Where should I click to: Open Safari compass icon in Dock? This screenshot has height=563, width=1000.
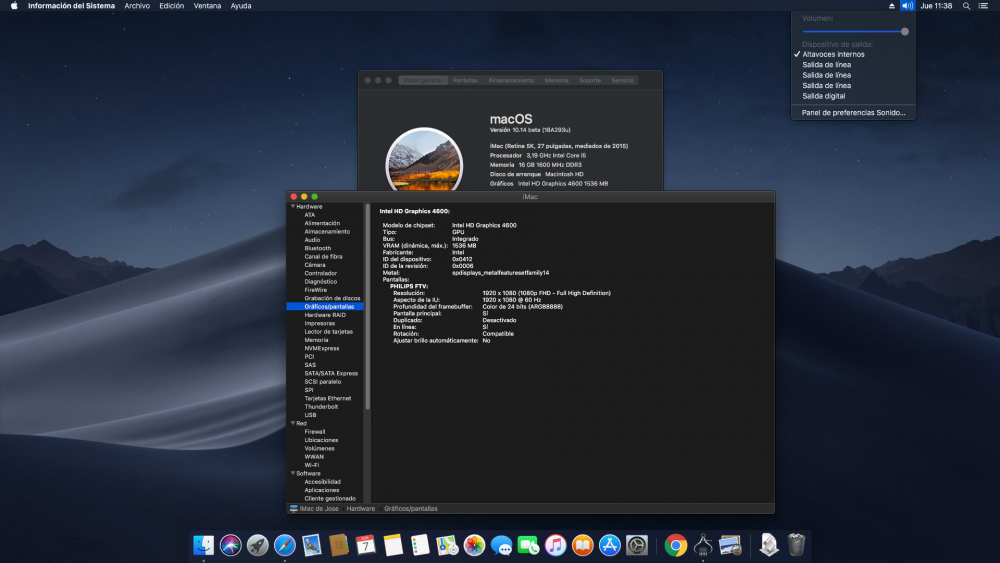284,545
